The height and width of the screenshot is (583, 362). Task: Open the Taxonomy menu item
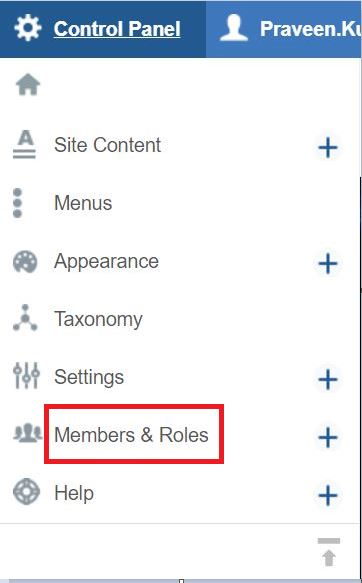(98, 319)
